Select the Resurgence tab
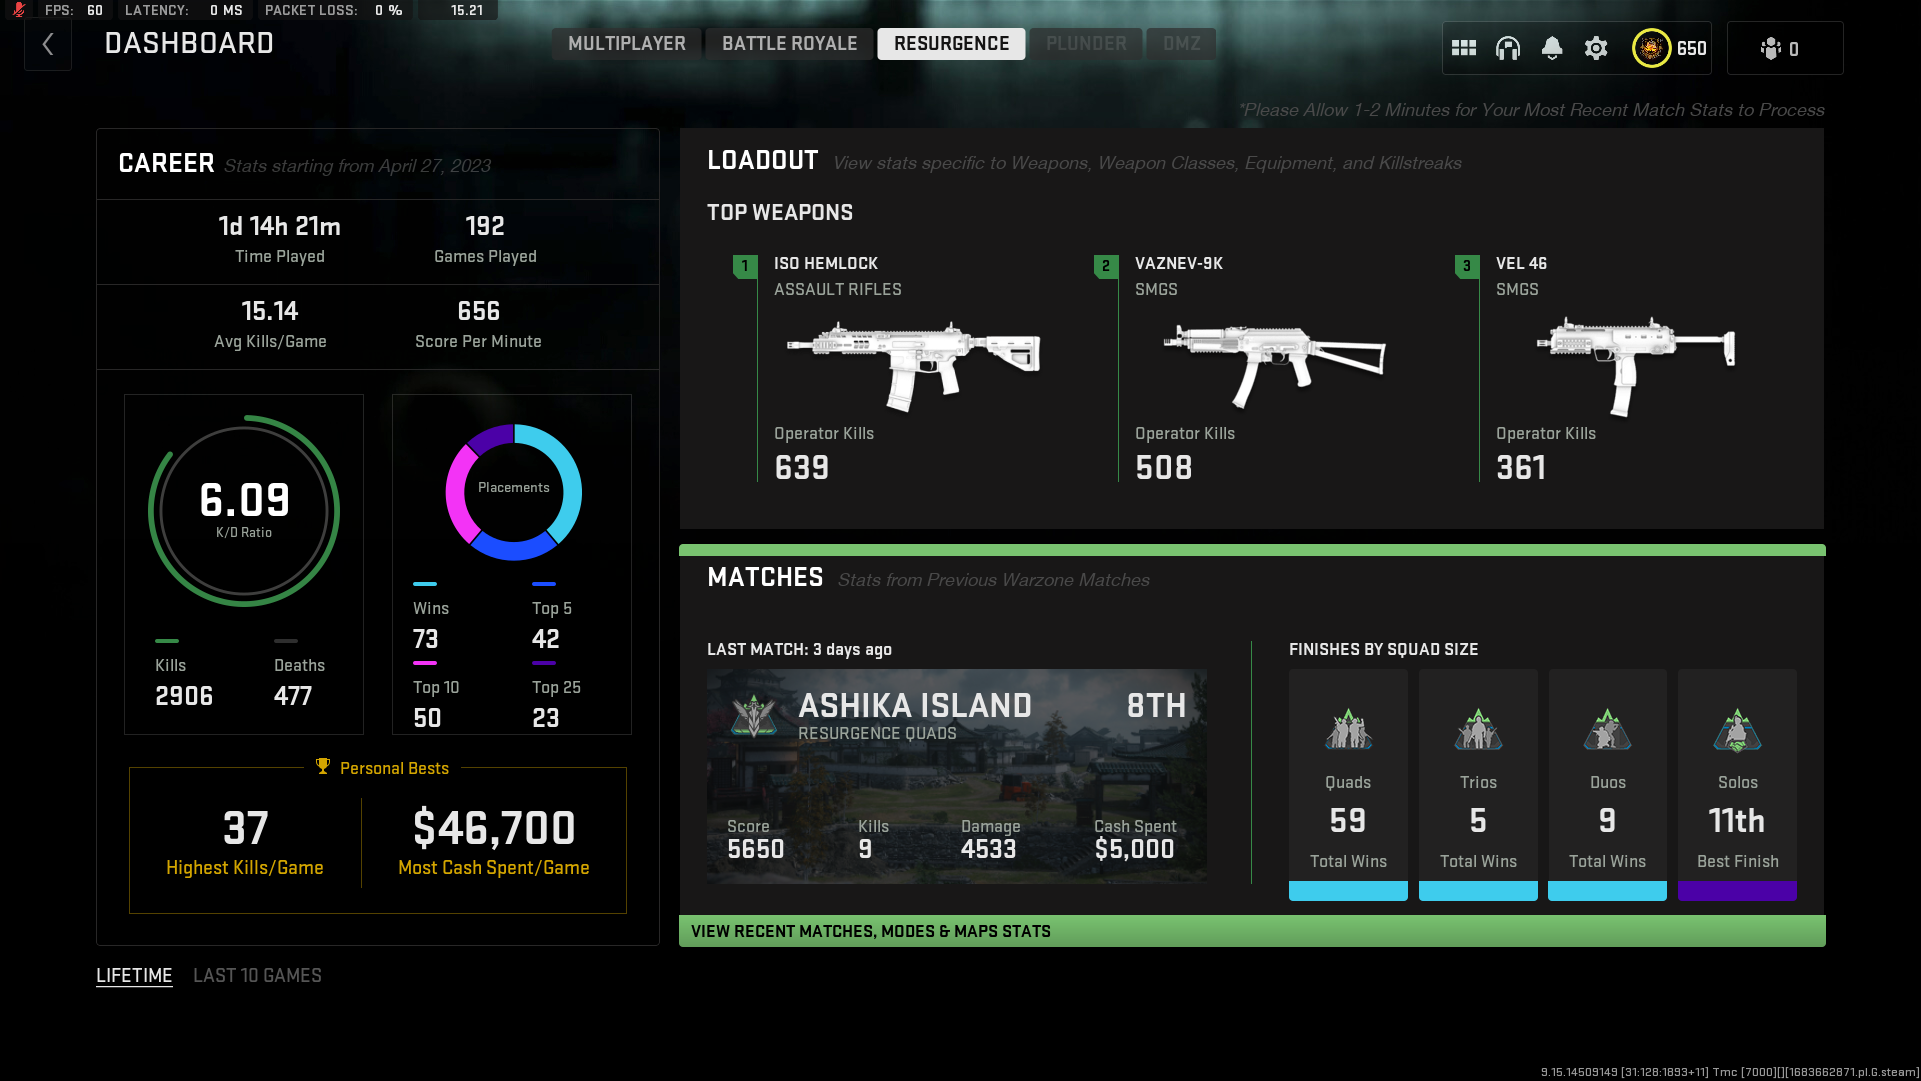Screen dimensions: 1921x1081 click(951, 44)
